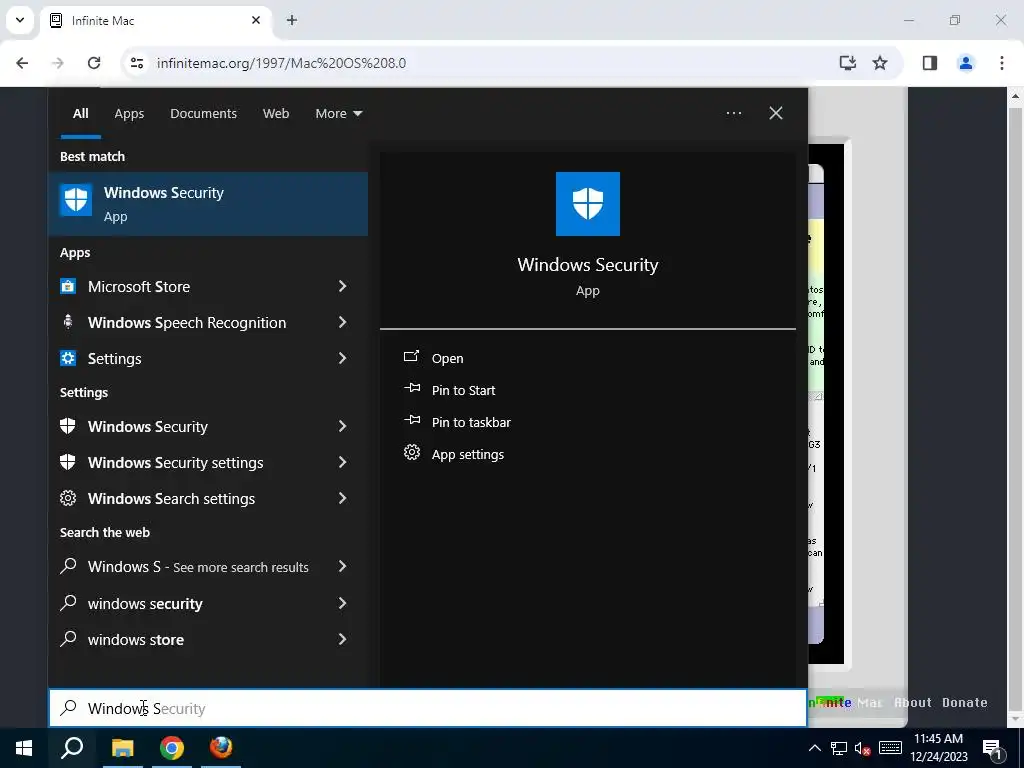Click the Microsoft Store app icon
The height and width of the screenshot is (768, 1024).
68,286
